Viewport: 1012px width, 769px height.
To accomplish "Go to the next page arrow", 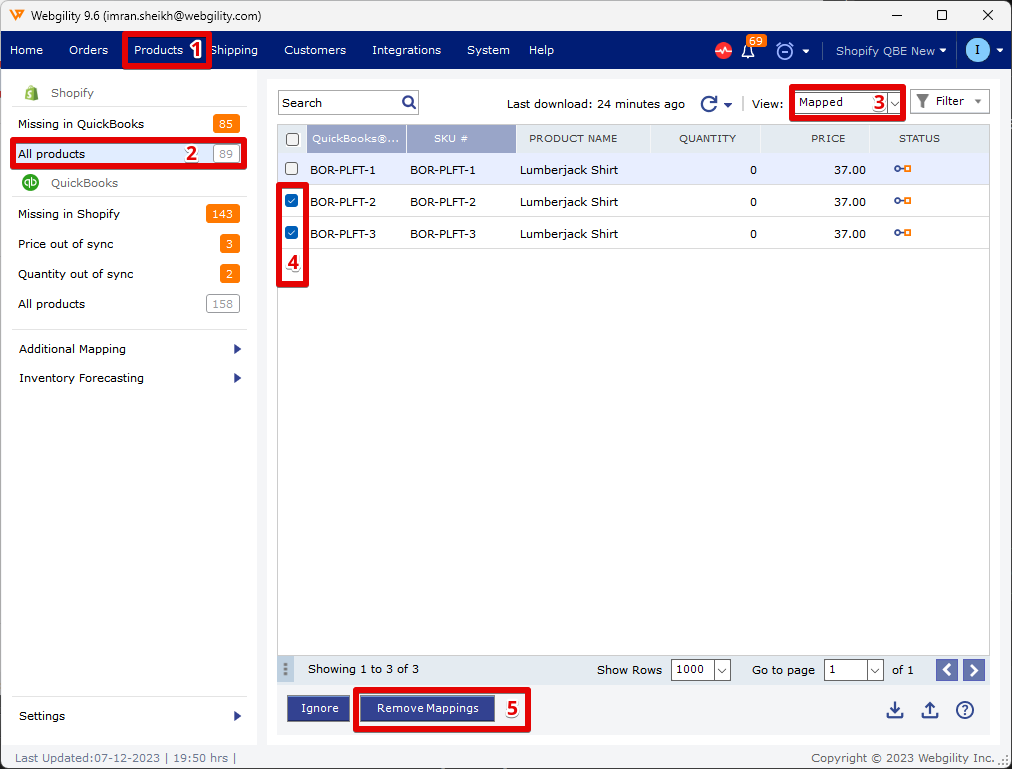I will pos(974,670).
